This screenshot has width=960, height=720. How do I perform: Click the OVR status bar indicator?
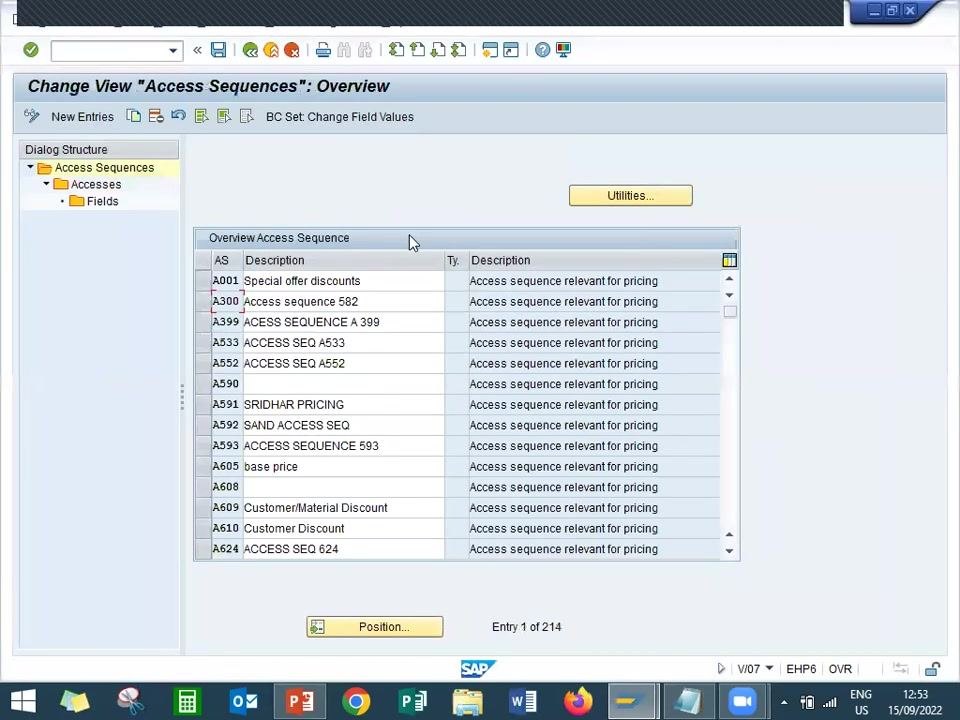840,669
